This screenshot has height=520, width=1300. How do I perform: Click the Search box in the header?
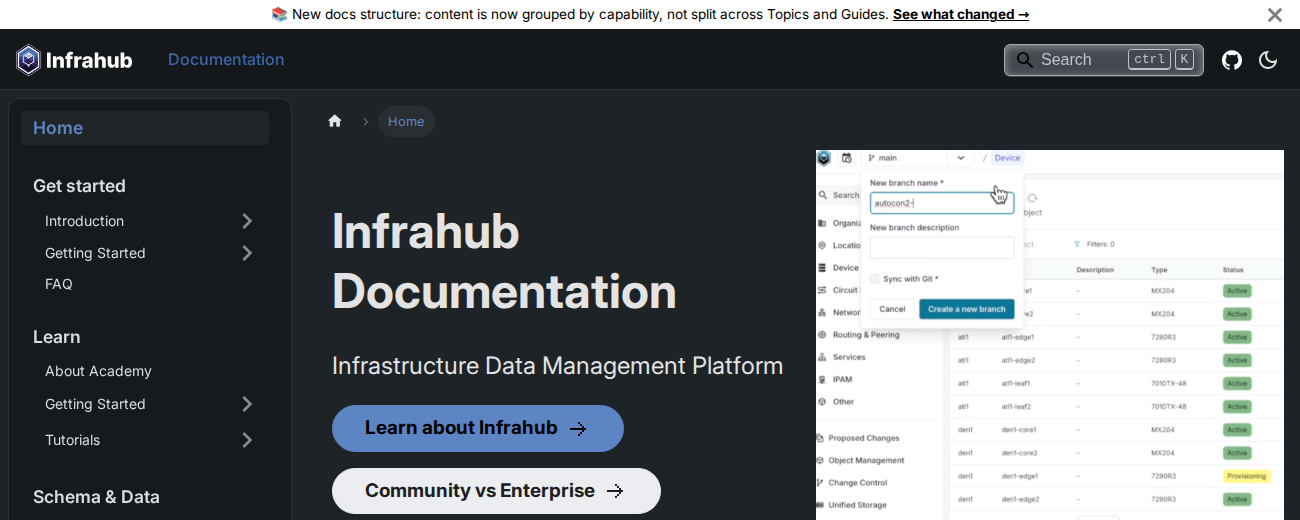coord(1104,60)
